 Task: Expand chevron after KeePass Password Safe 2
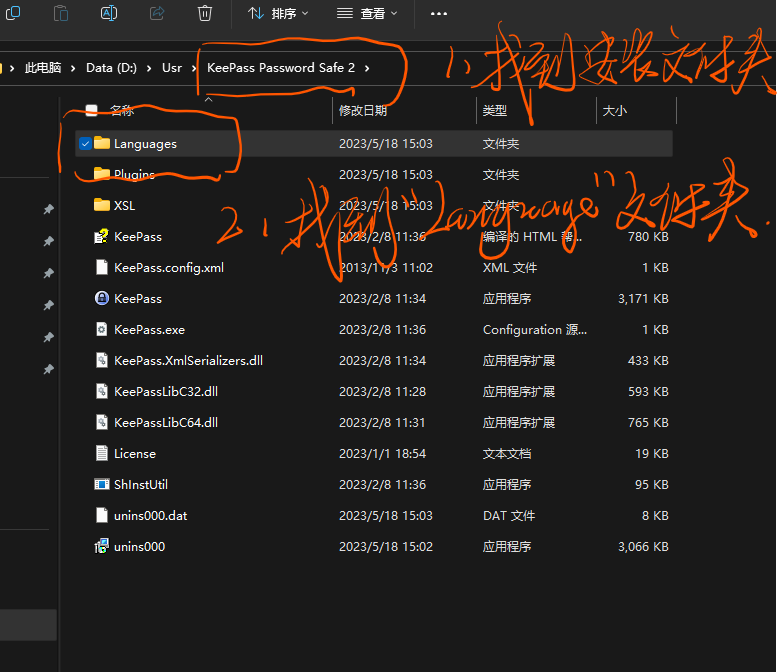pos(367,68)
